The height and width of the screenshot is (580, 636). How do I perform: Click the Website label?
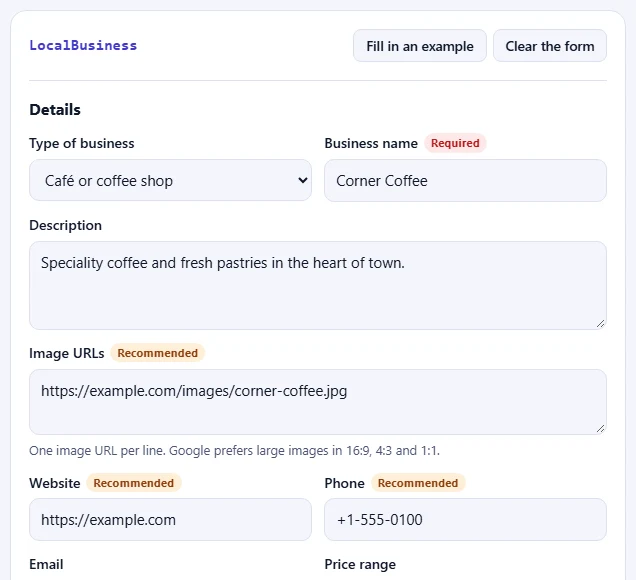click(x=55, y=483)
